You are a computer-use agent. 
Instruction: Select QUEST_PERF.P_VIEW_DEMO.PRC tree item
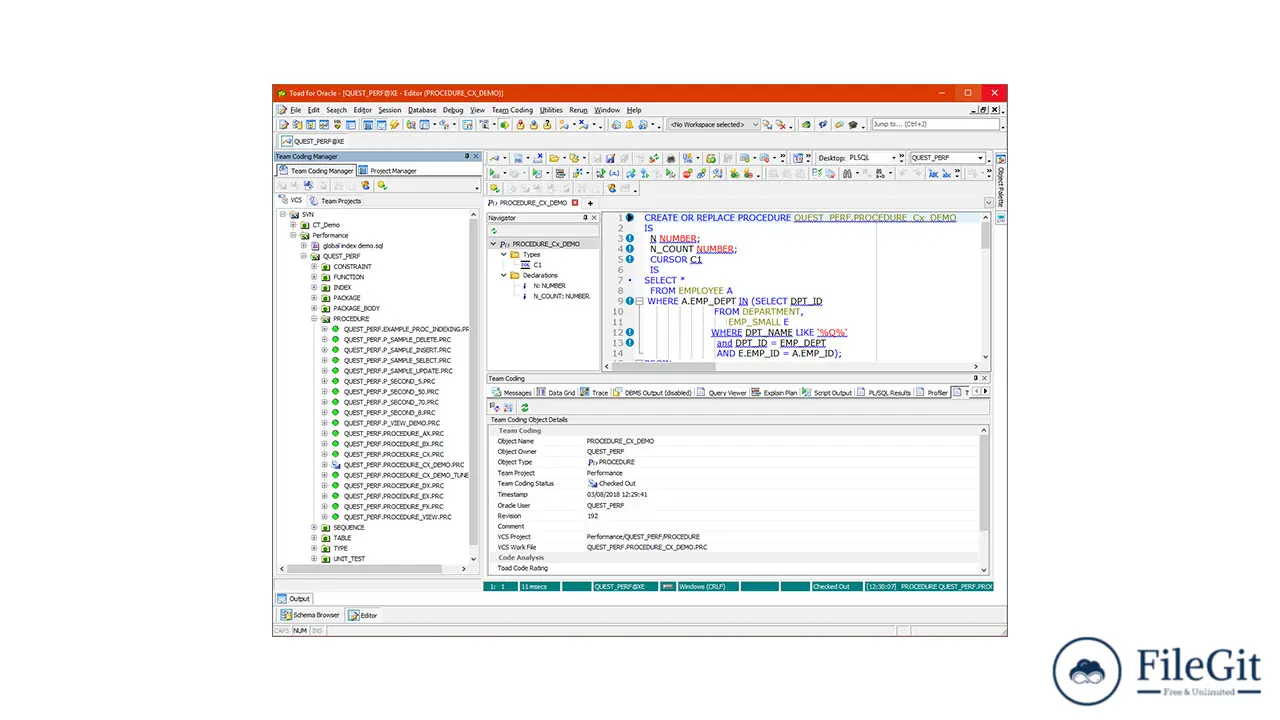click(x=392, y=423)
